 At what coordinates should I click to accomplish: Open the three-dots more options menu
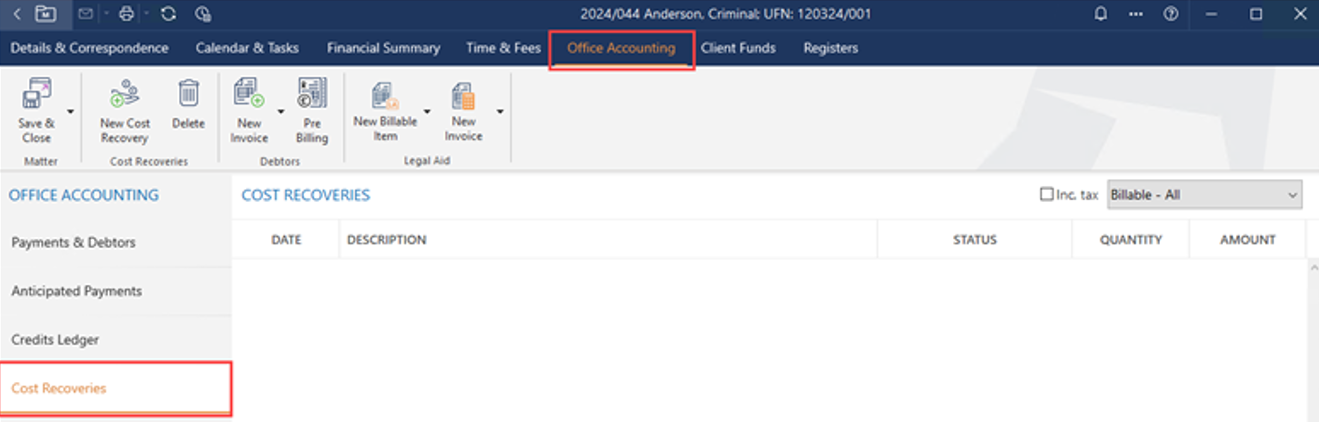click(1135, 14)
